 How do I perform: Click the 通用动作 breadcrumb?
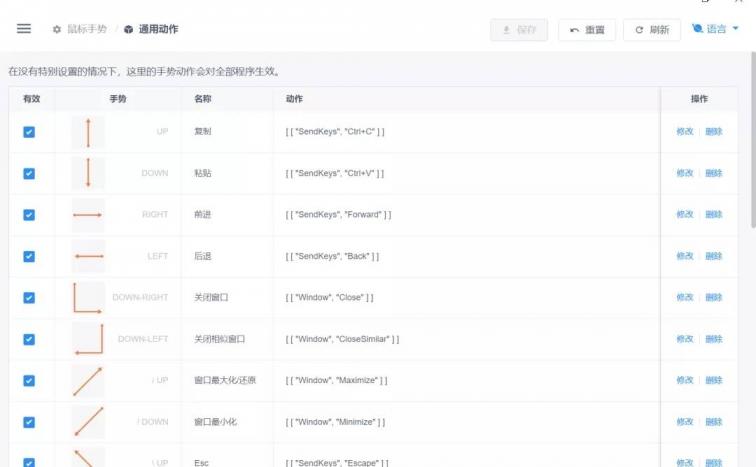(x=159, y=29)
